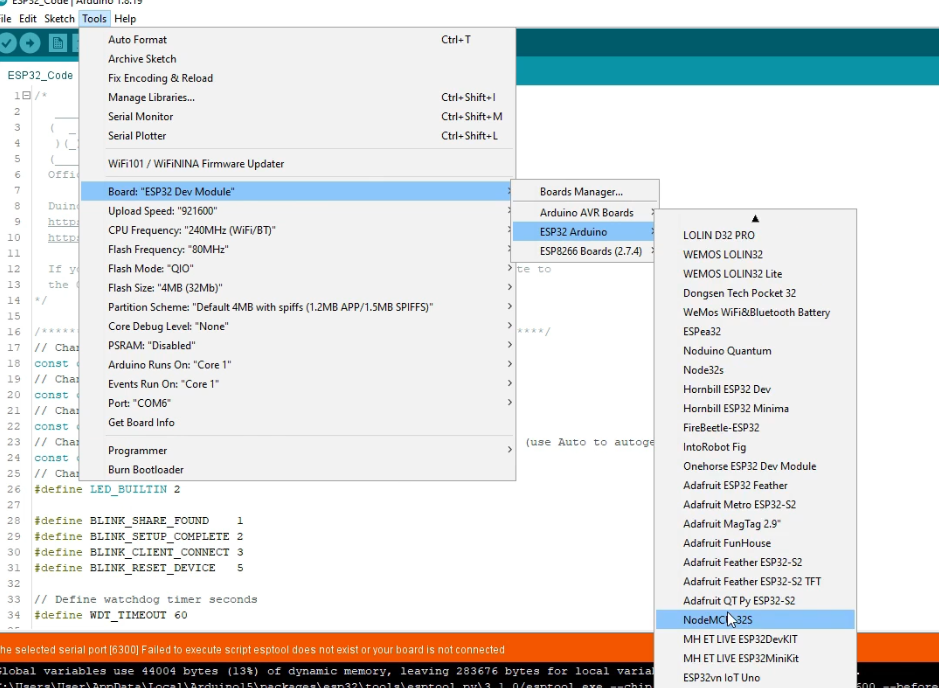
Task: Open the Help menu
Action: tap(124, 18)
